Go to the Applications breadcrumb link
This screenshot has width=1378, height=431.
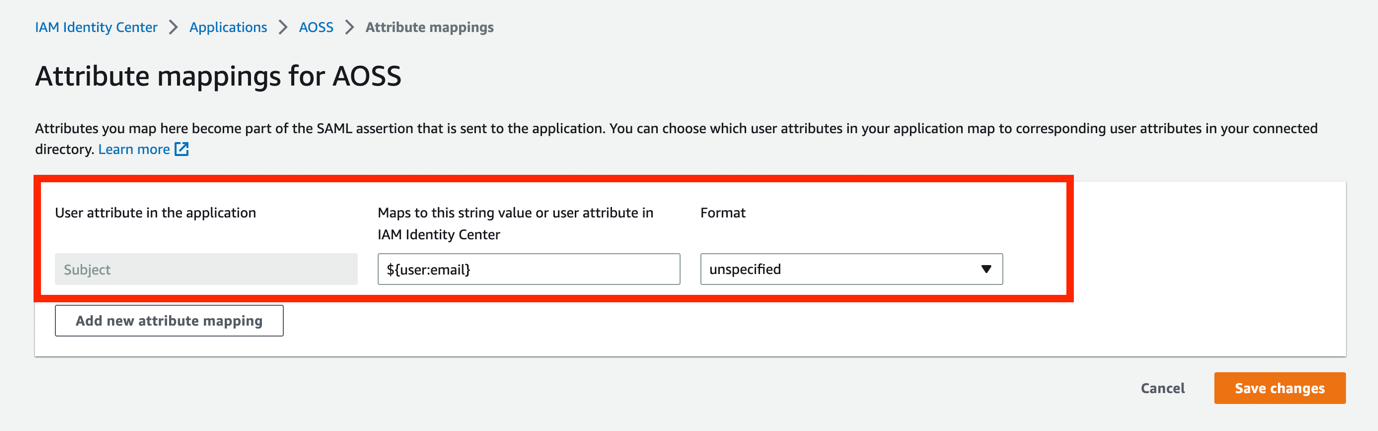point(228,28)
